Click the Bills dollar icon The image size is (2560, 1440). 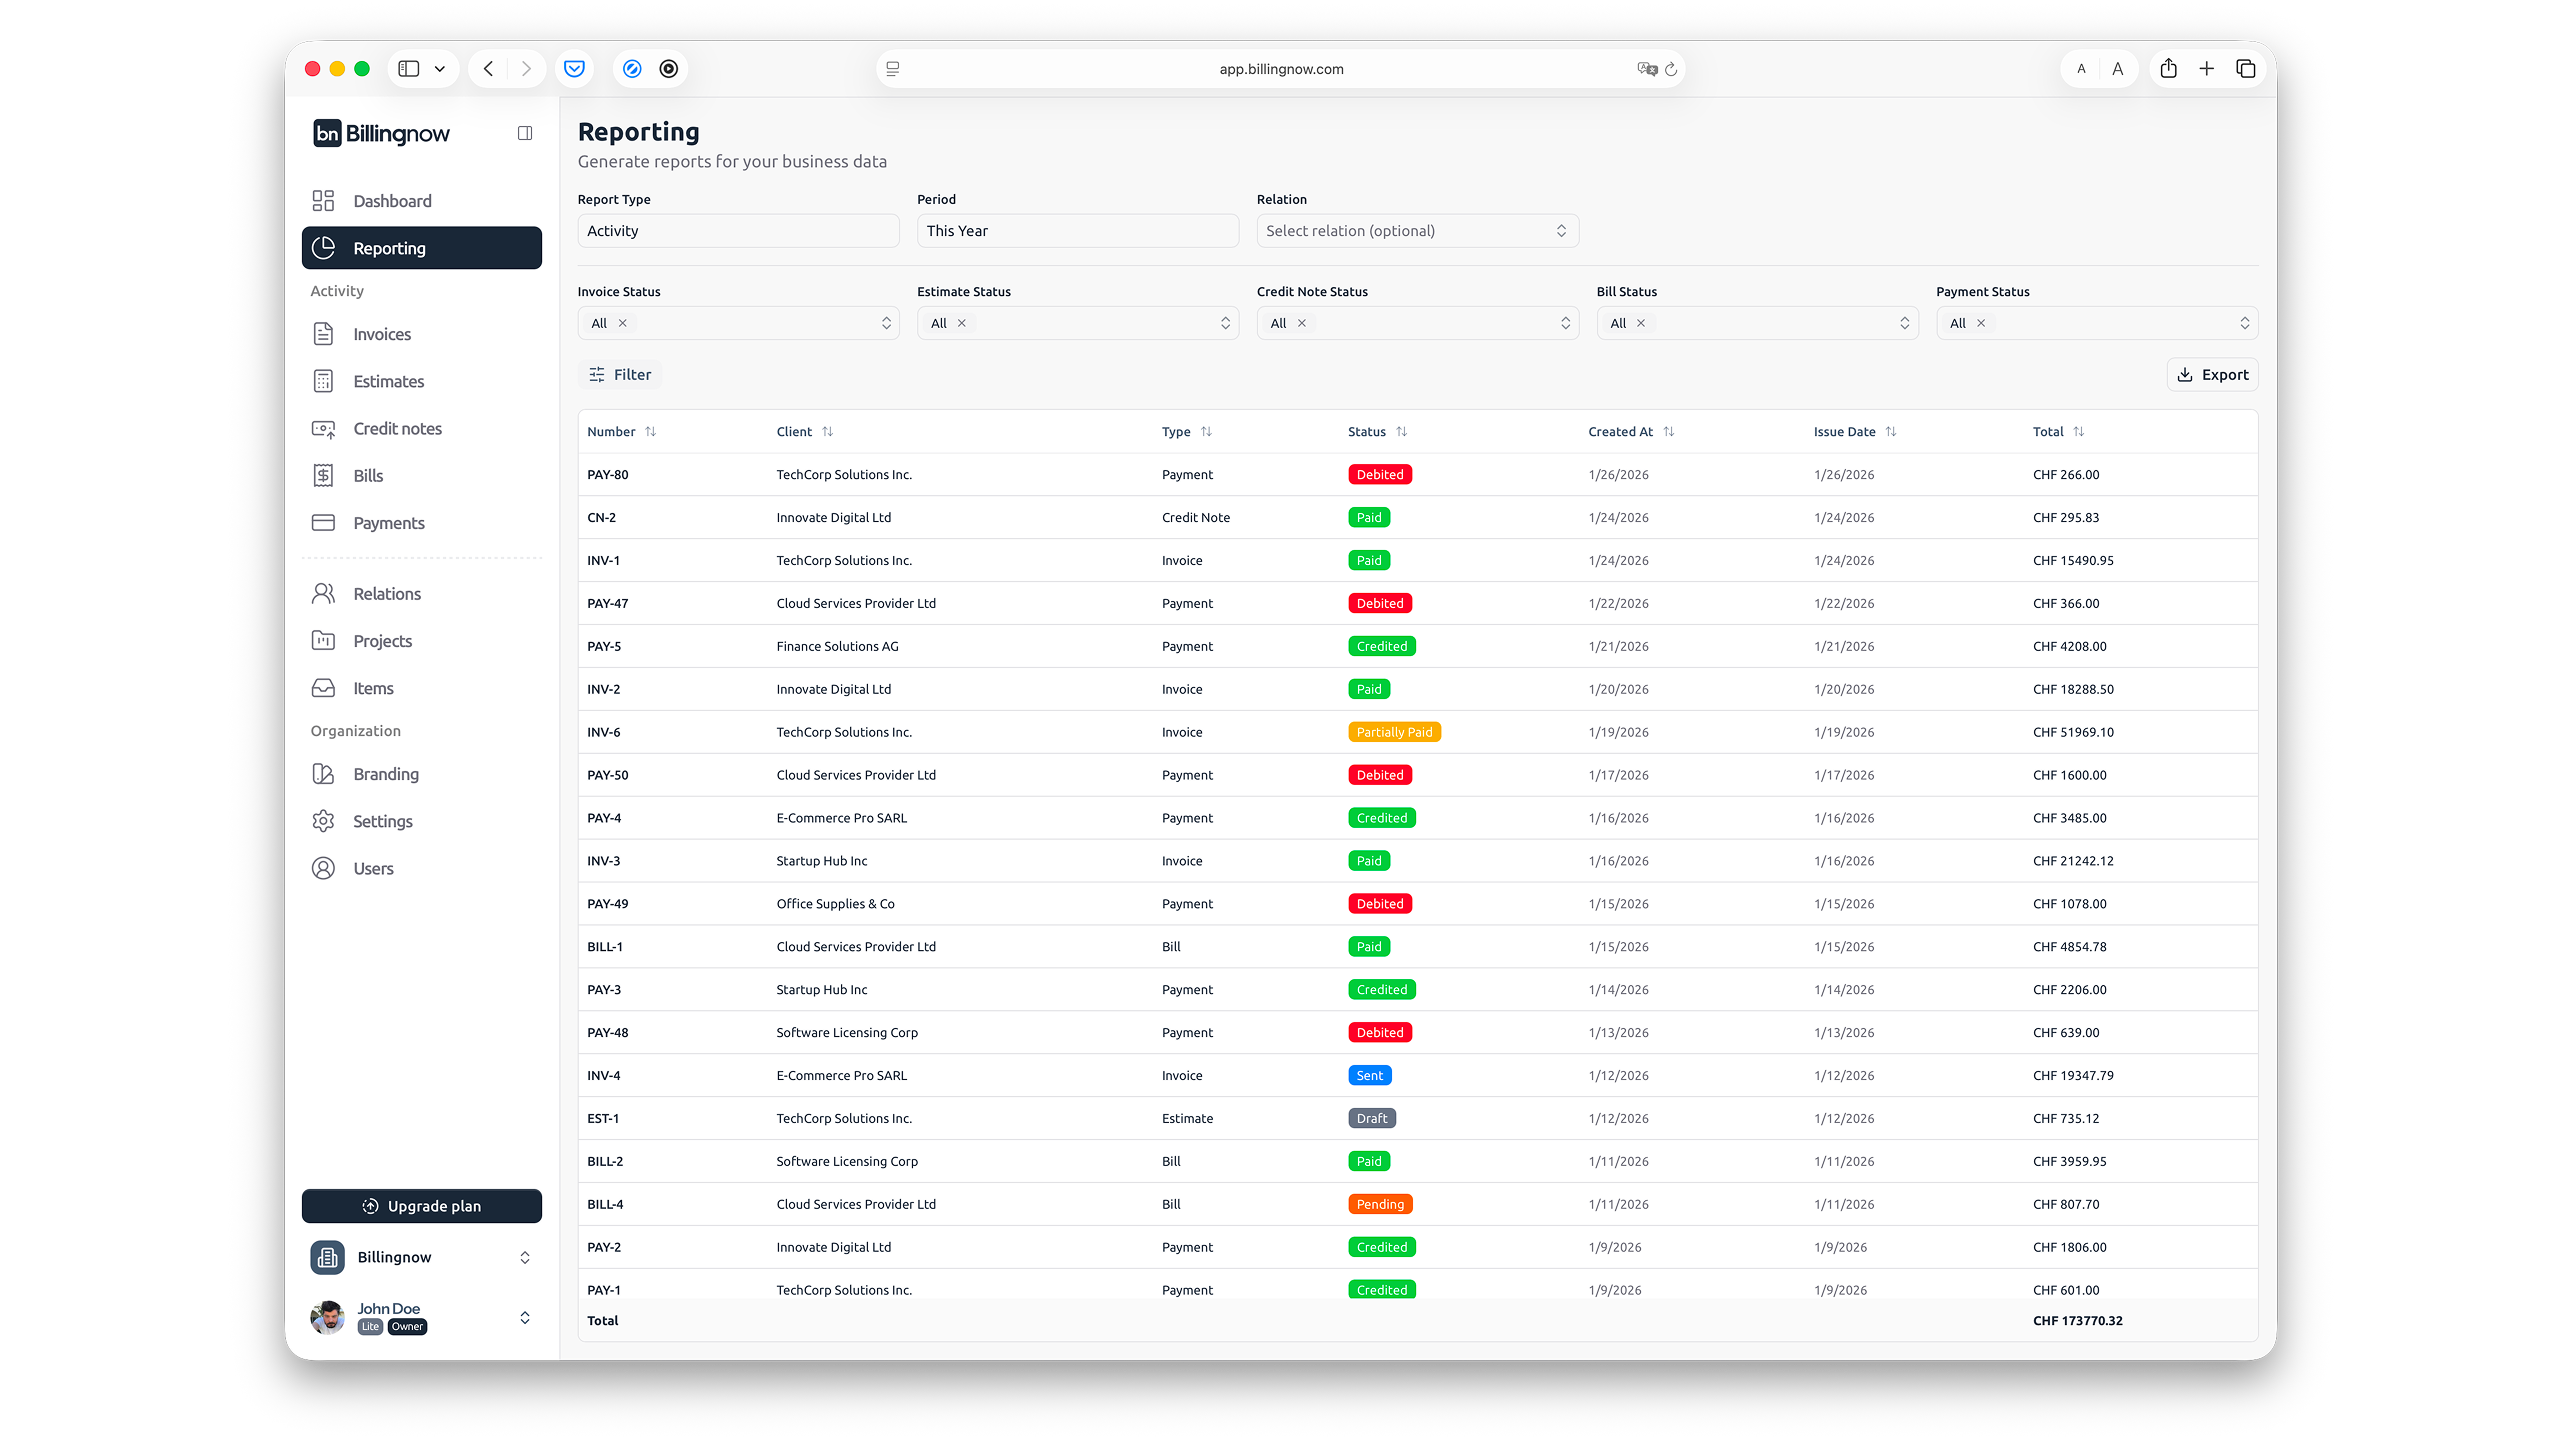pos(323,475)
